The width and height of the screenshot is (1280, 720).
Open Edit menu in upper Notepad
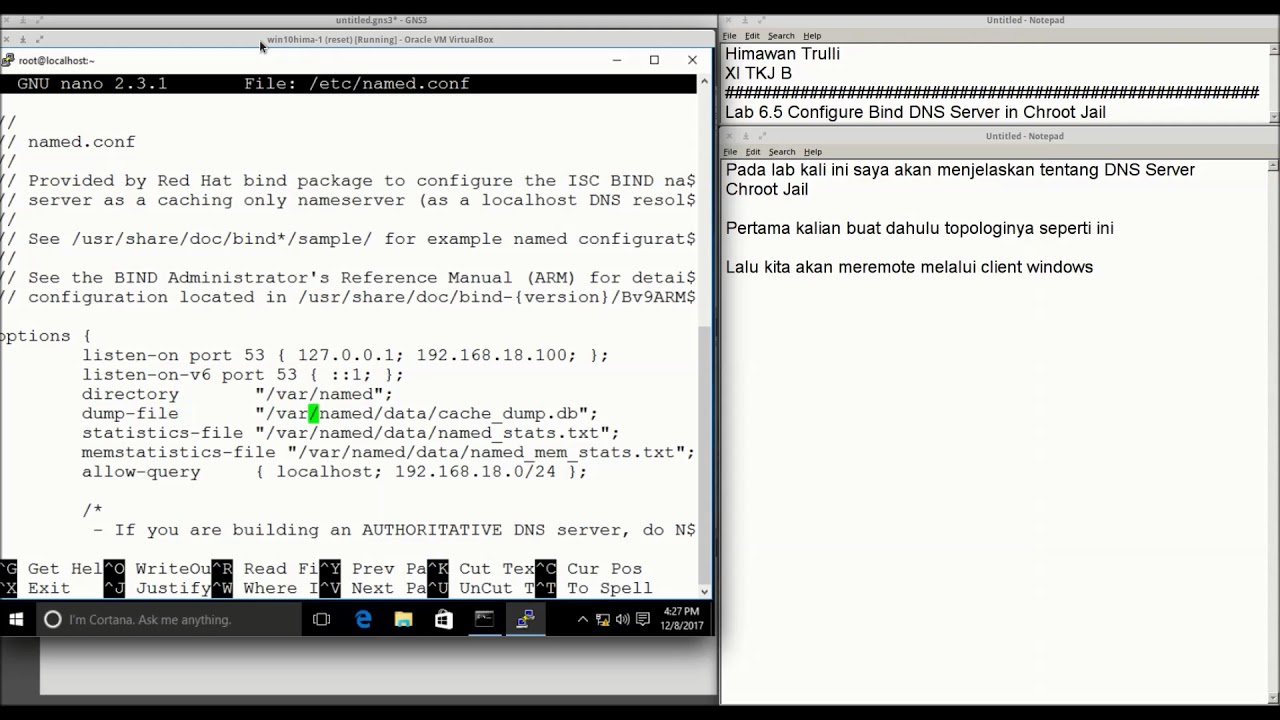752,36
